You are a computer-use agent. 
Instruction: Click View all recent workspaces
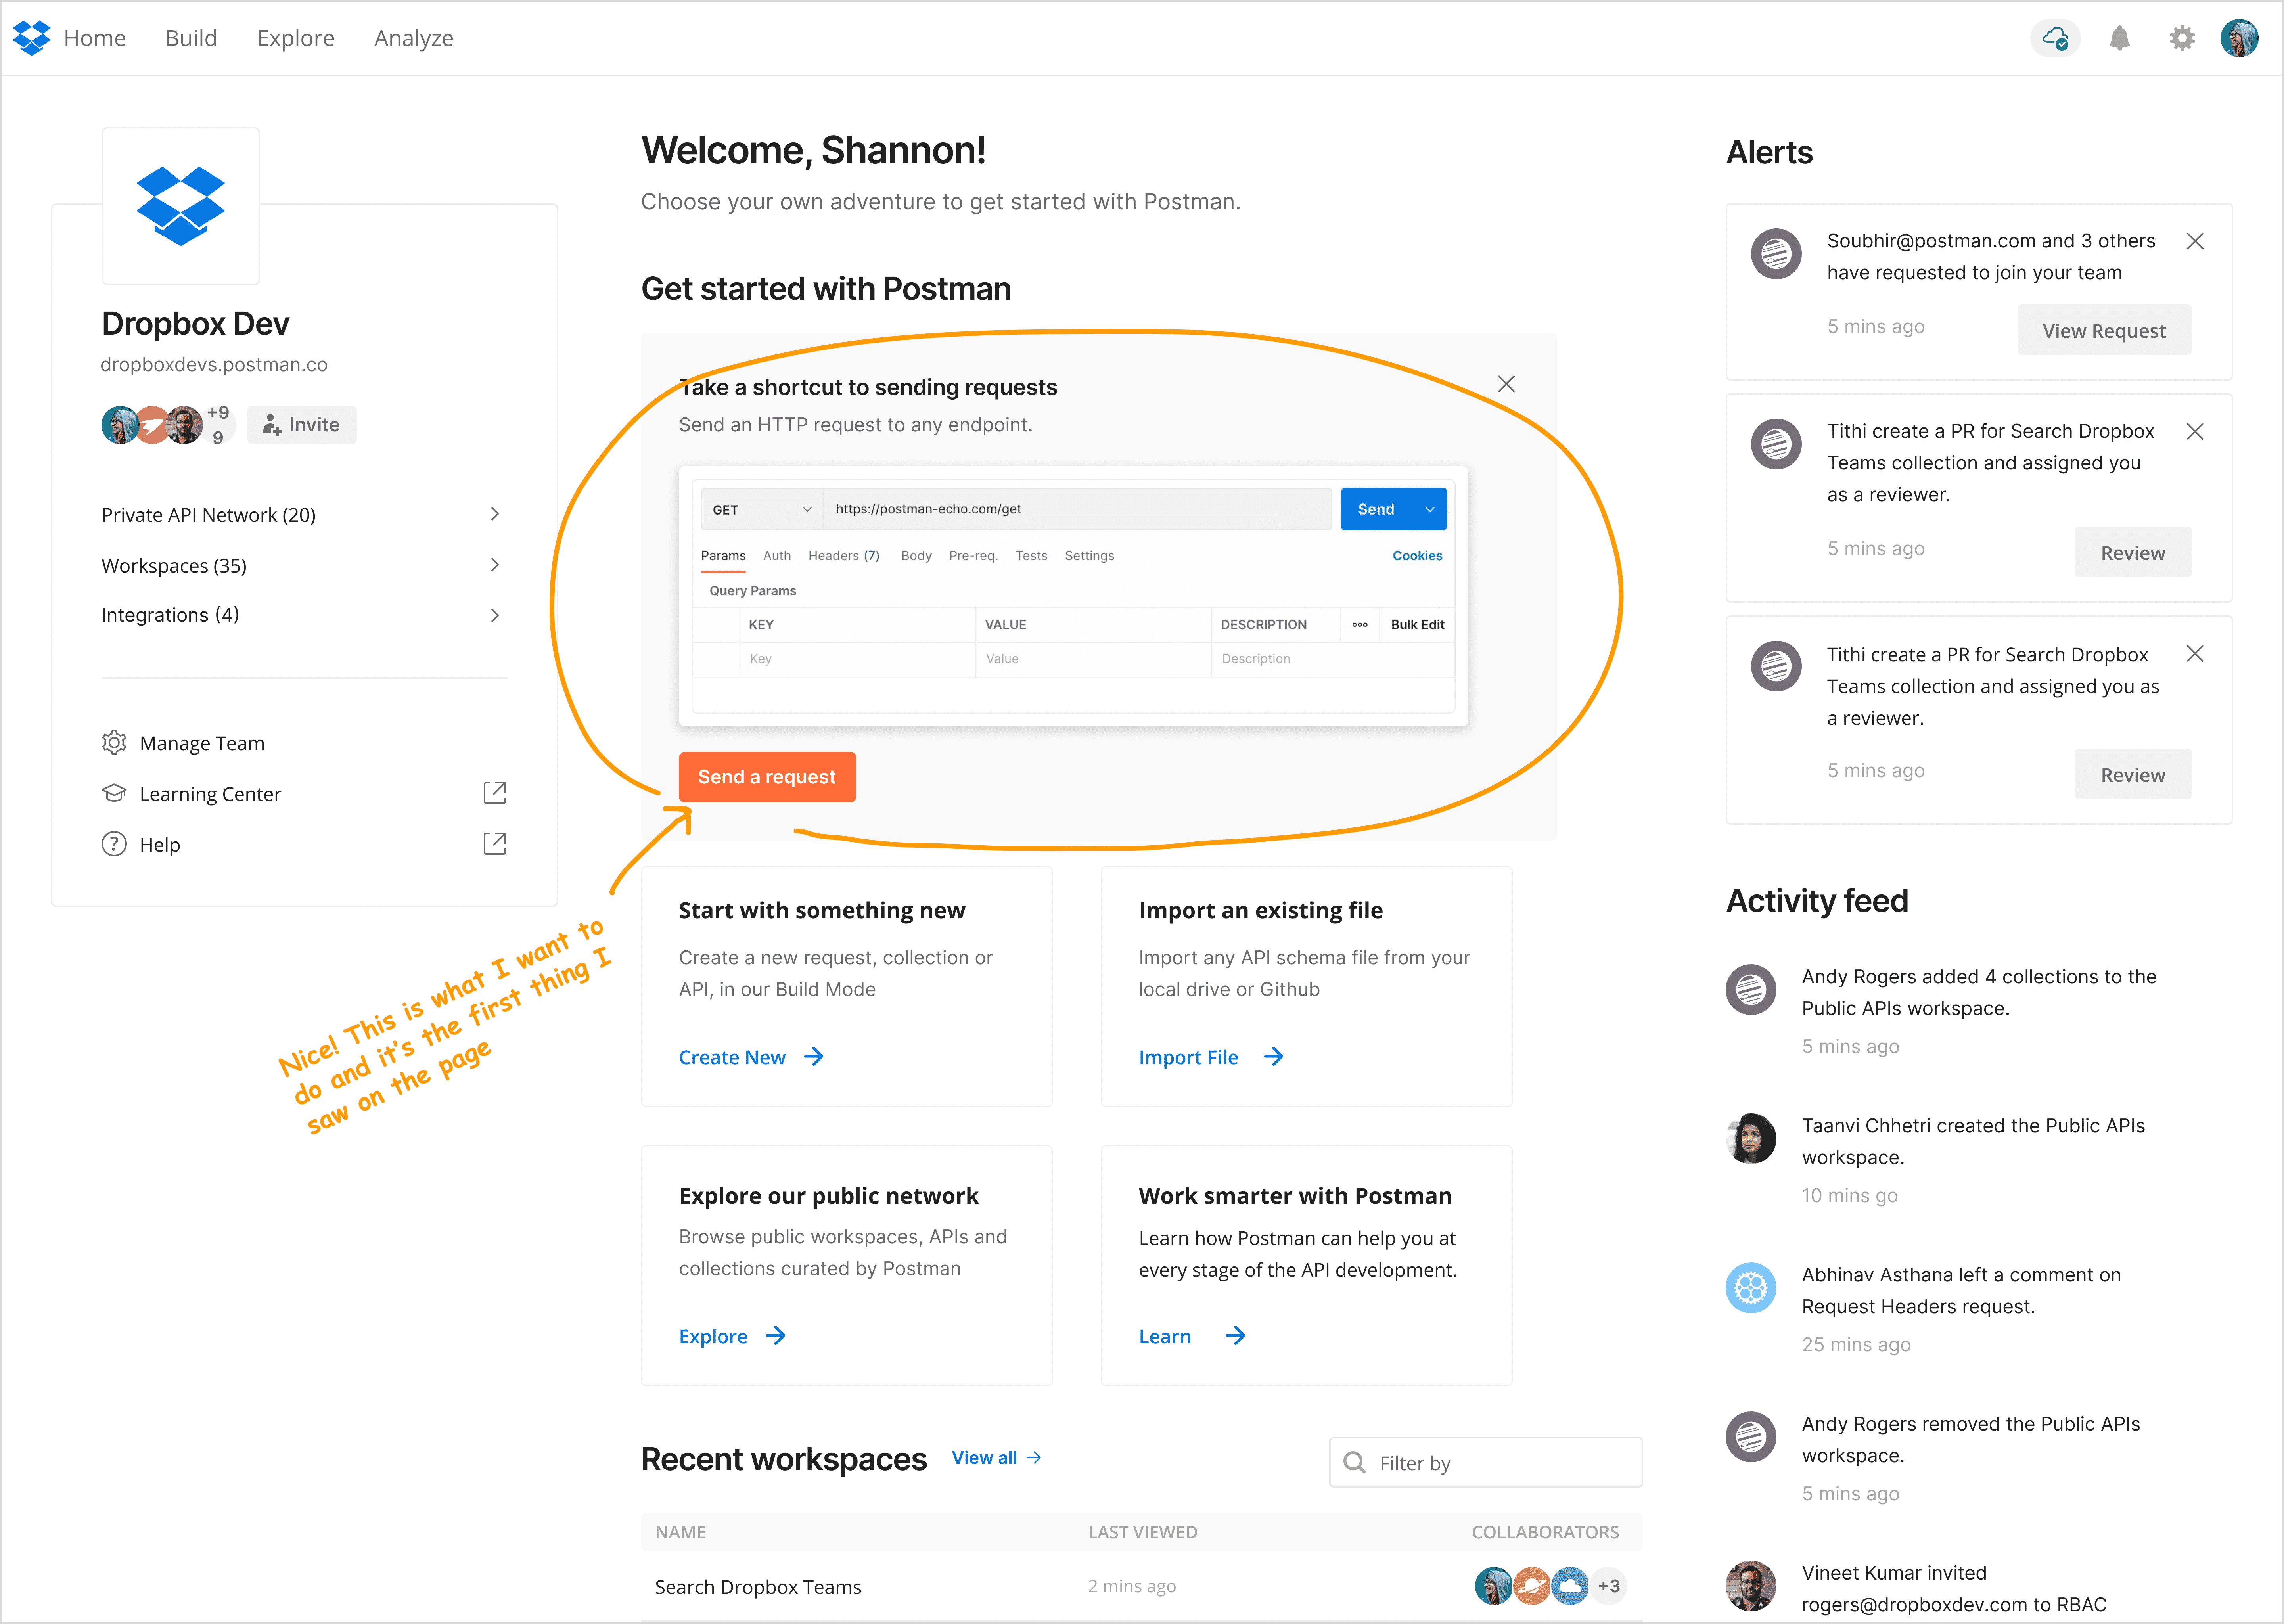pyautogui.click(x=997, y=1458)
